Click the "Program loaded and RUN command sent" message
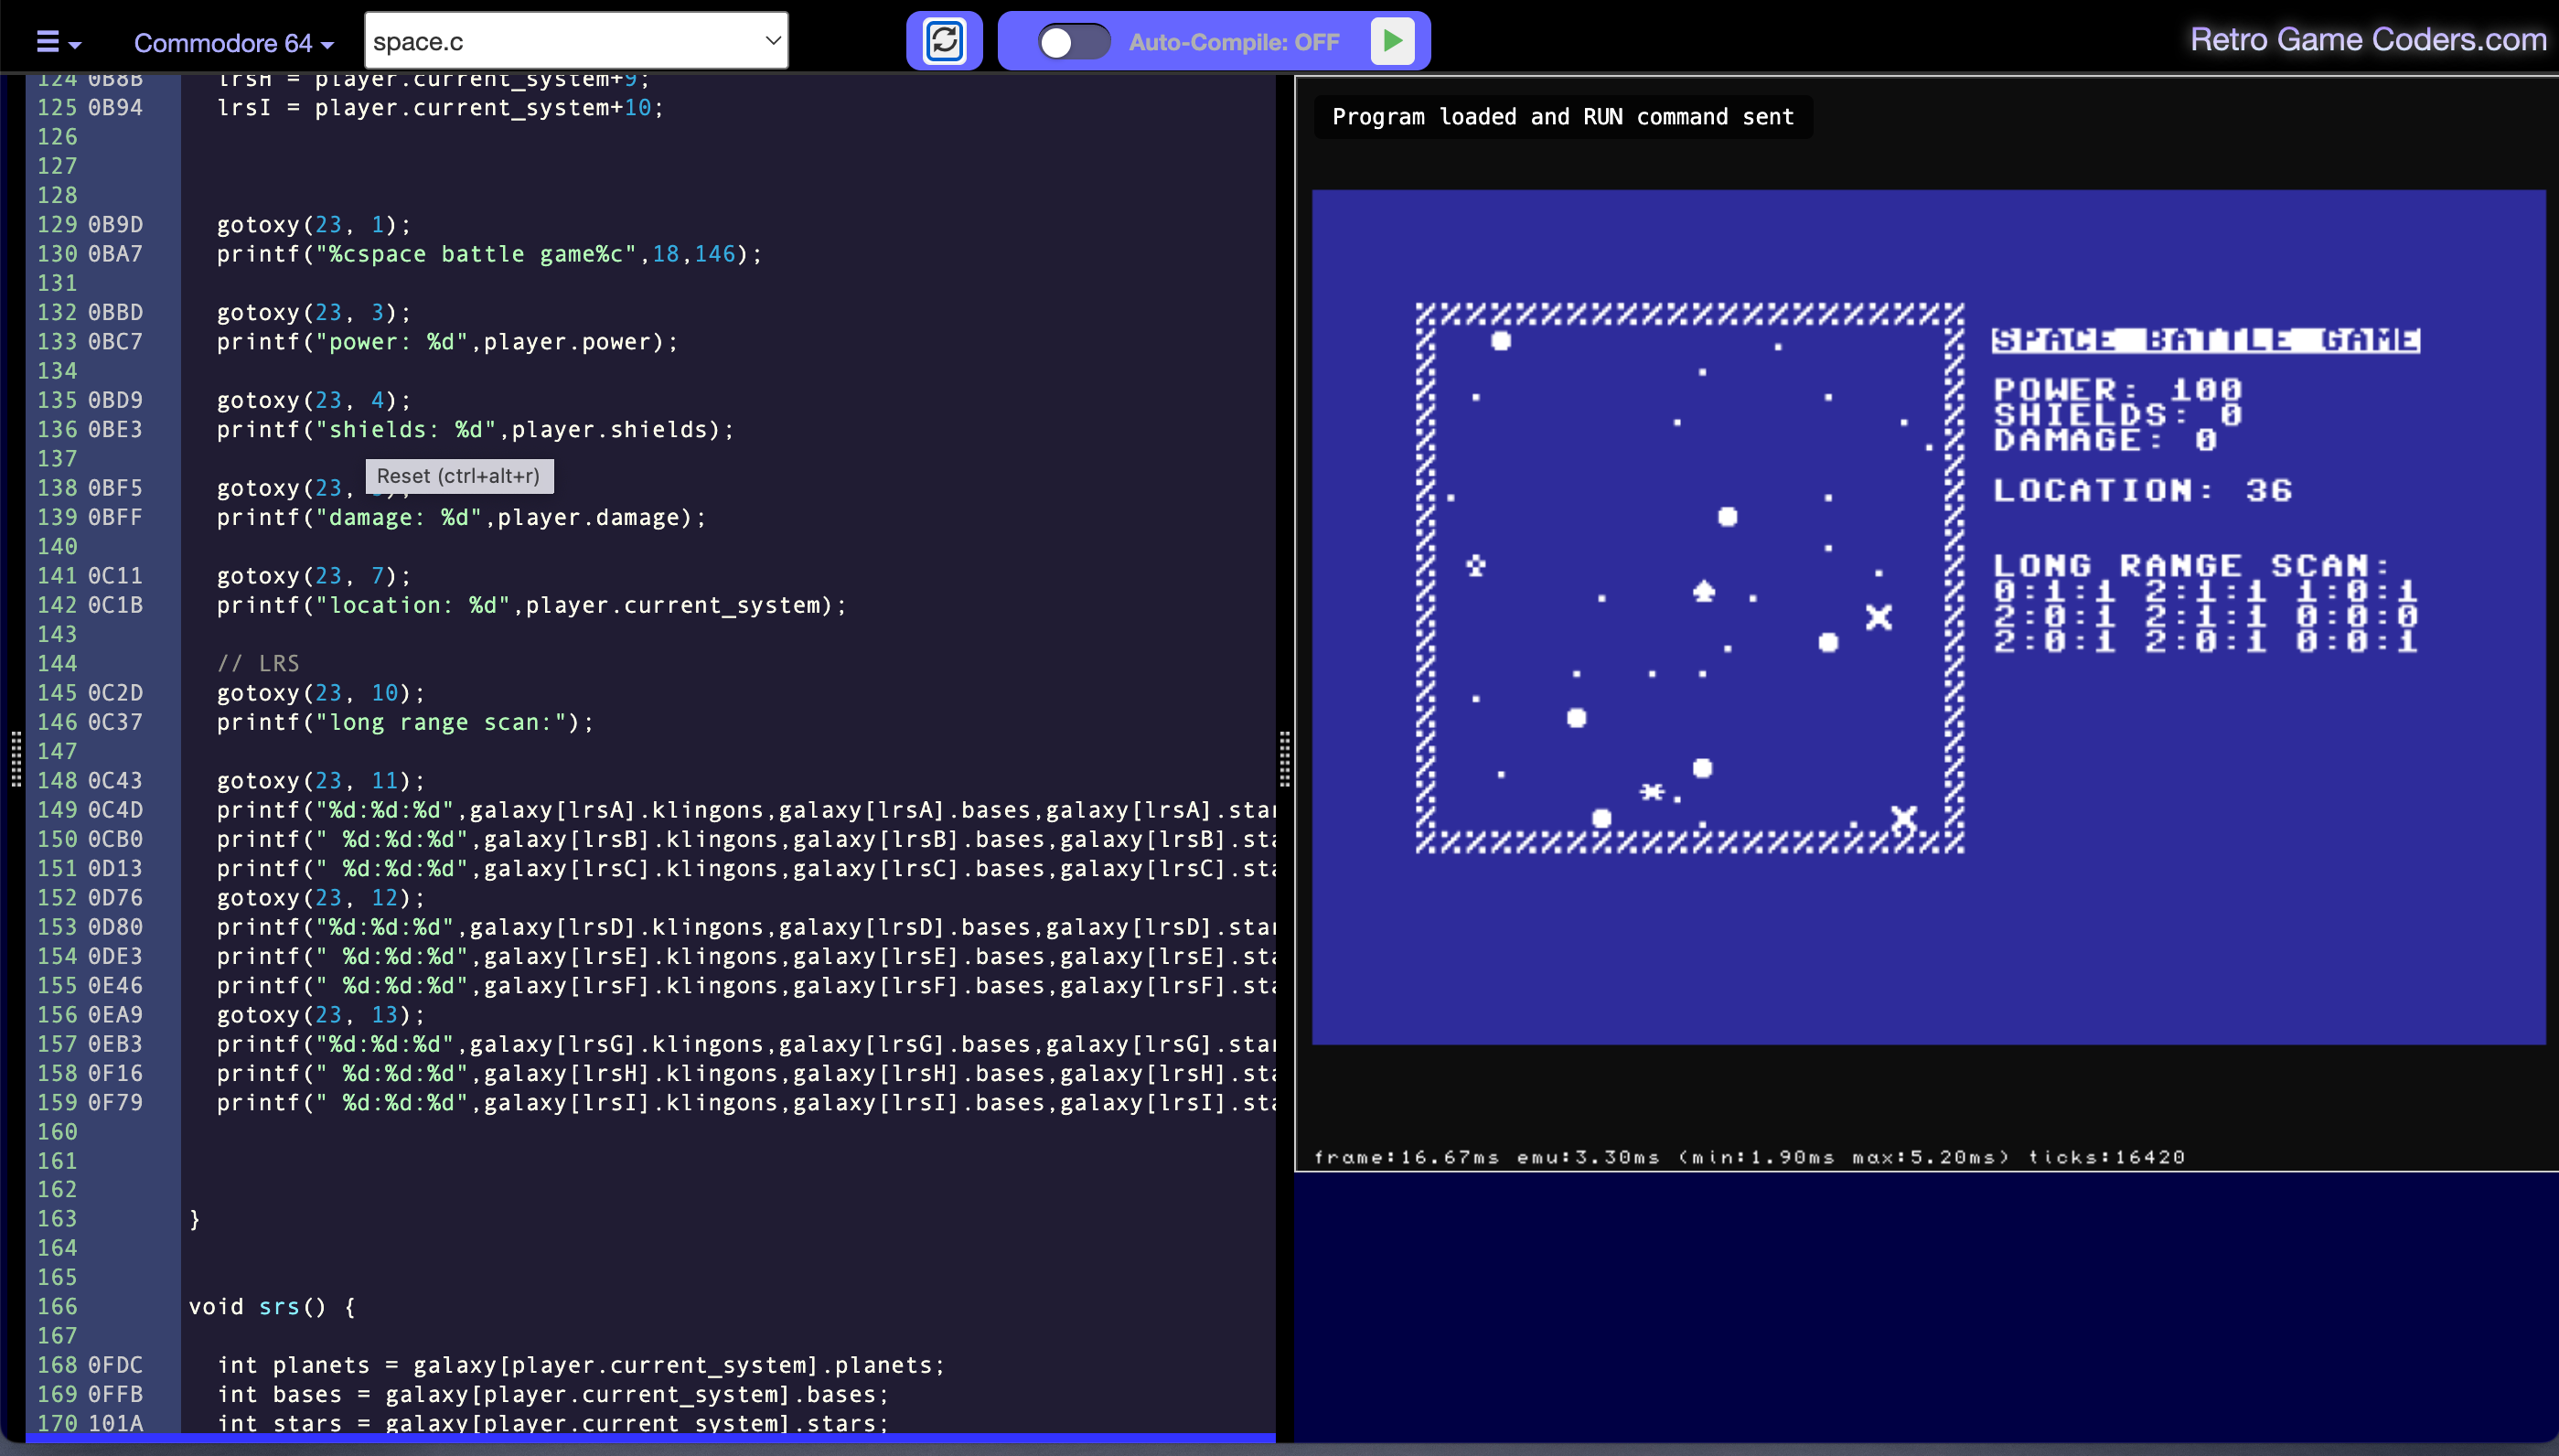The width and height of the screenshot is (2559, 1456). (x=1562, y=117)
